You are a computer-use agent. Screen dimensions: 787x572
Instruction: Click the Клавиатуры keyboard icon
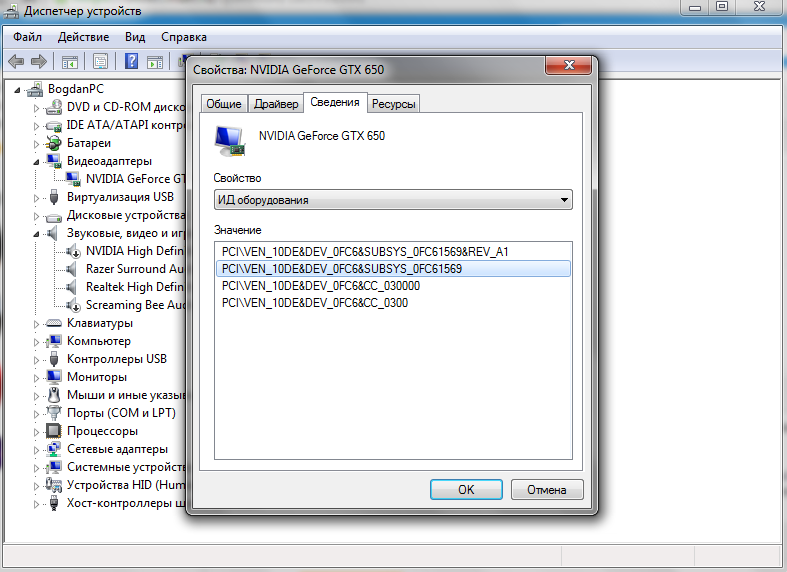point(53,323)
